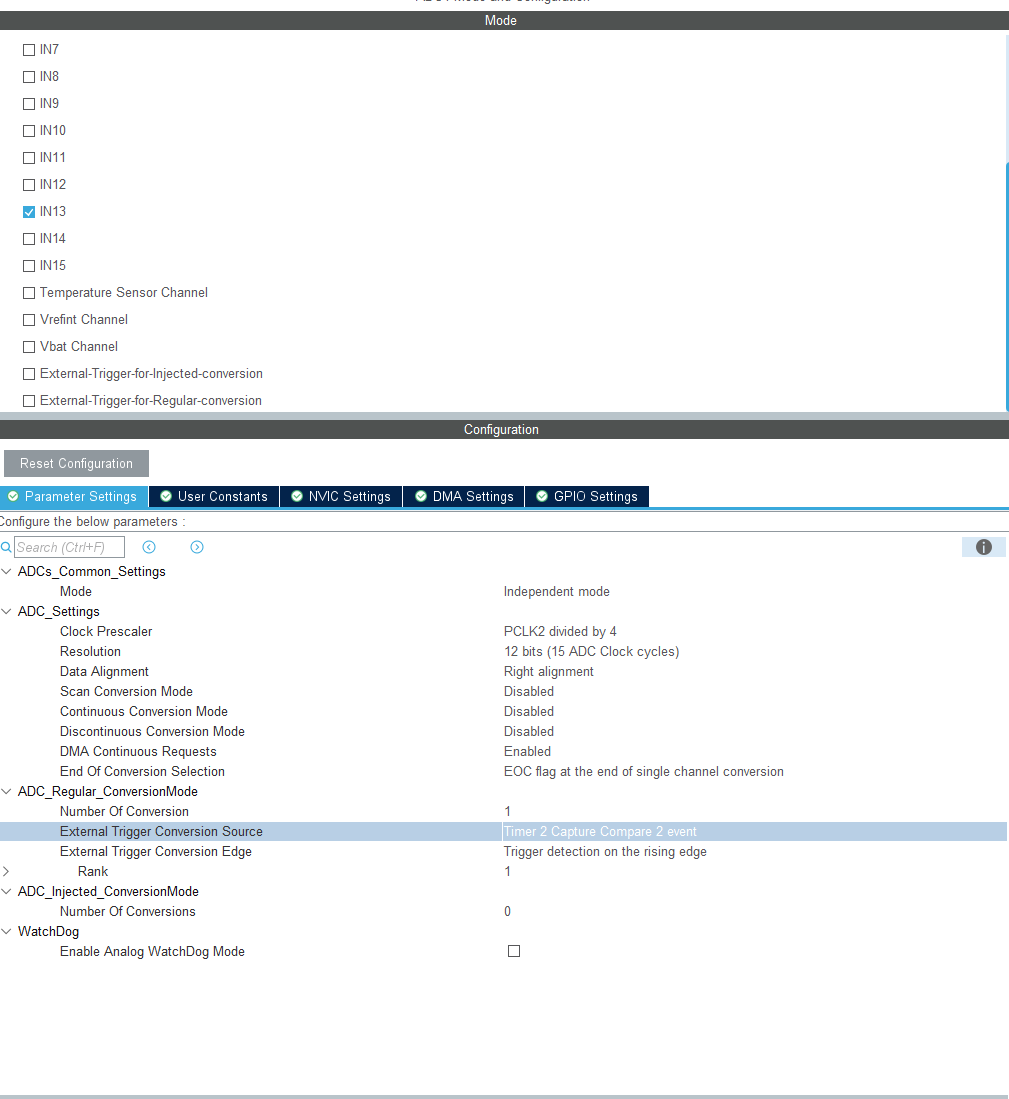The height and width of the screenshot is (1099, 1009).
Task: Enable Temperature Sensor Channel checkbox
Action: point(29,293)
